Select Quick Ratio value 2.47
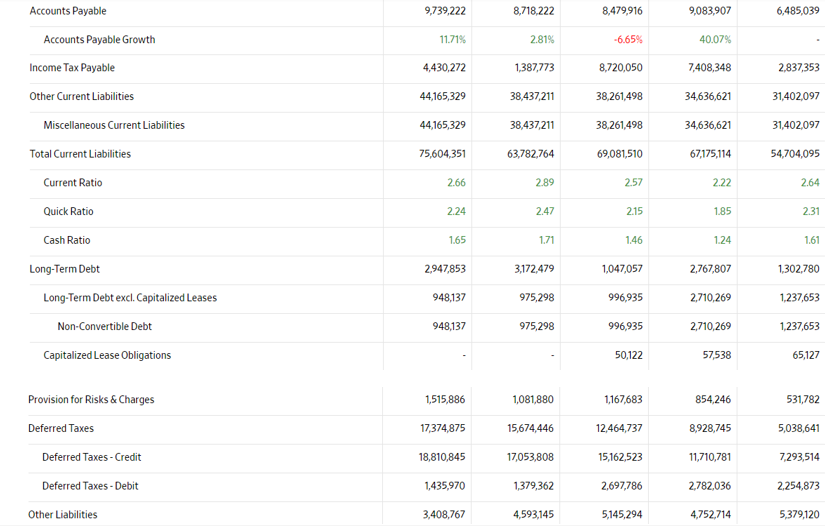This screenshot has height=526, width=825. coord(545,211)
